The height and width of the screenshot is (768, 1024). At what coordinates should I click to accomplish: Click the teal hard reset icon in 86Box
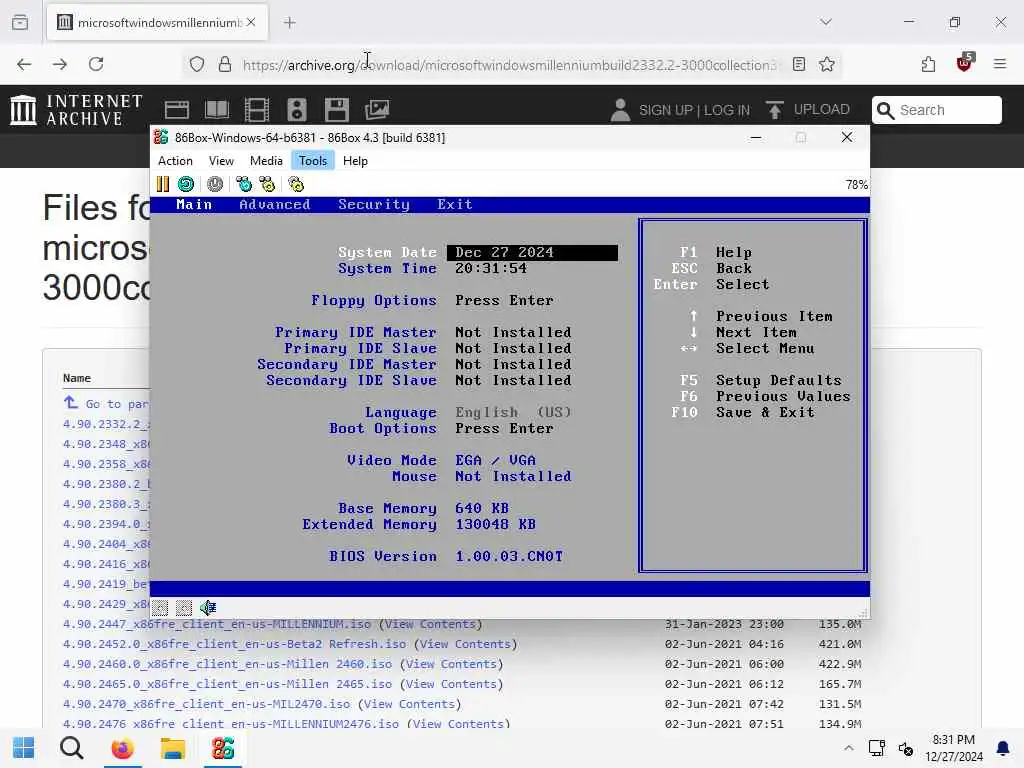186,185
